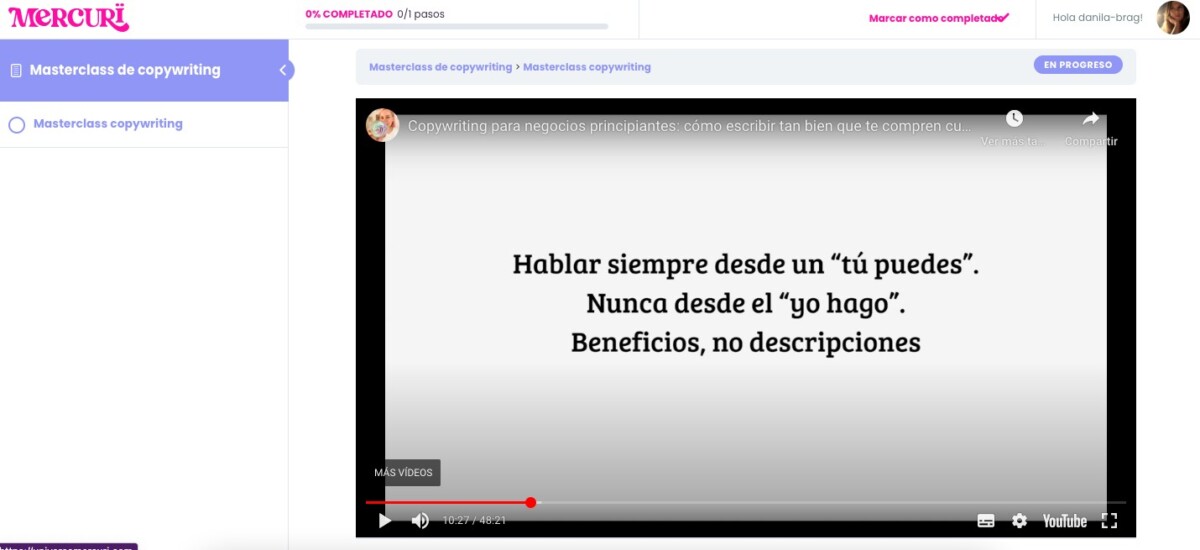This screenshot has height=550, width=1200.
Task: Click the Compartir share arrow icon
Action: point(1090,119)
